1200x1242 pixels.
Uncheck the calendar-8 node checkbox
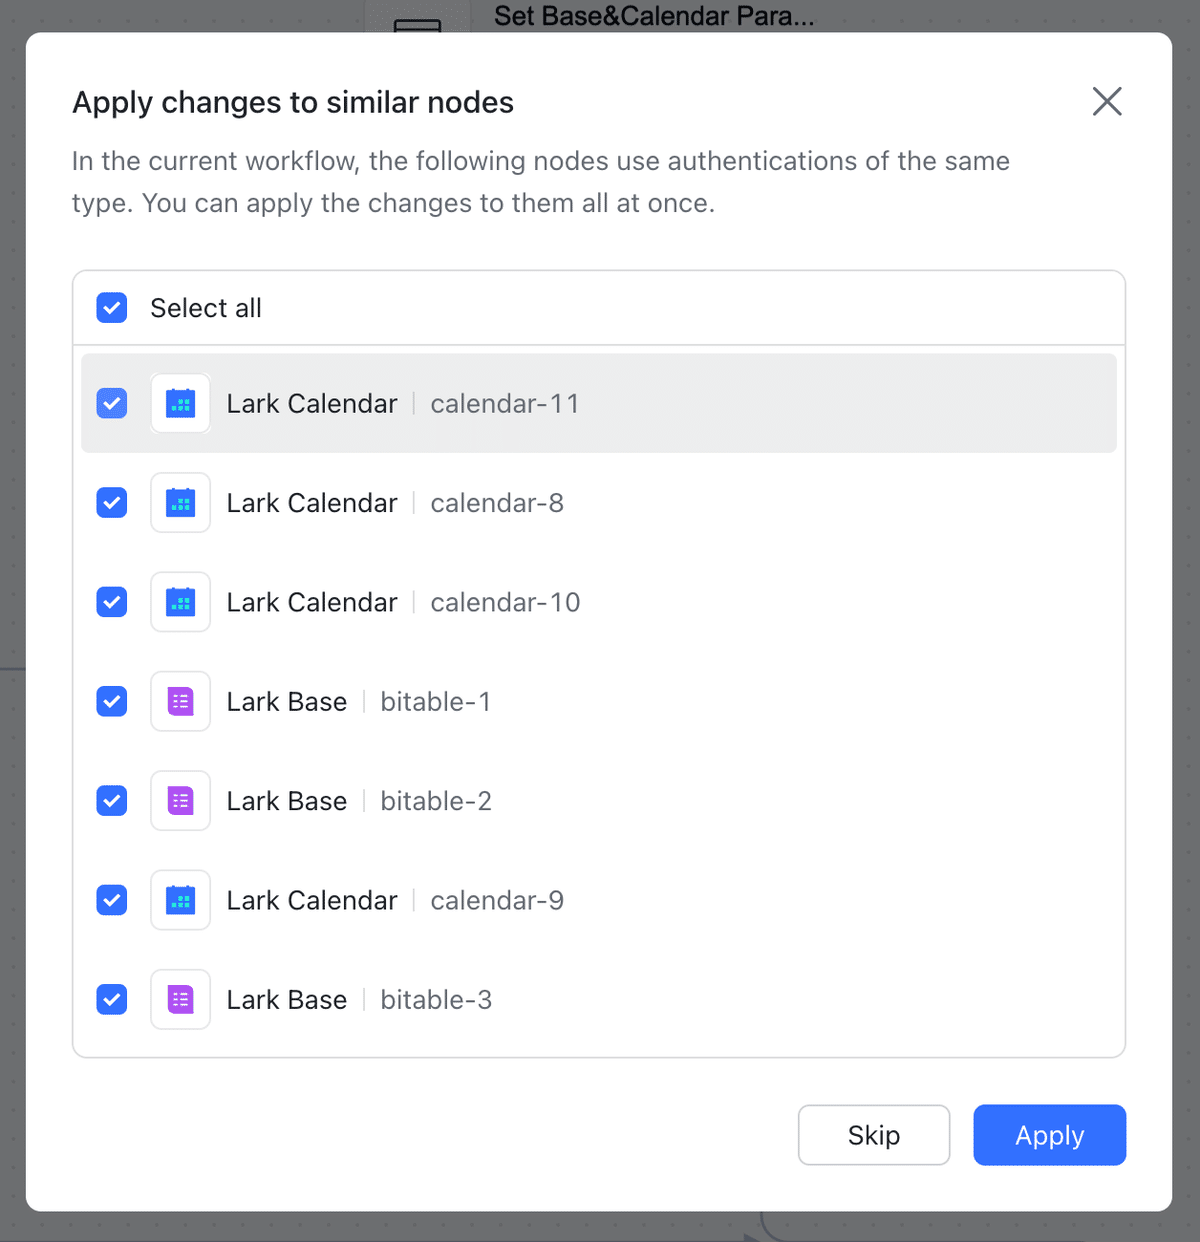pyautogui.click(x=112, y=502)
